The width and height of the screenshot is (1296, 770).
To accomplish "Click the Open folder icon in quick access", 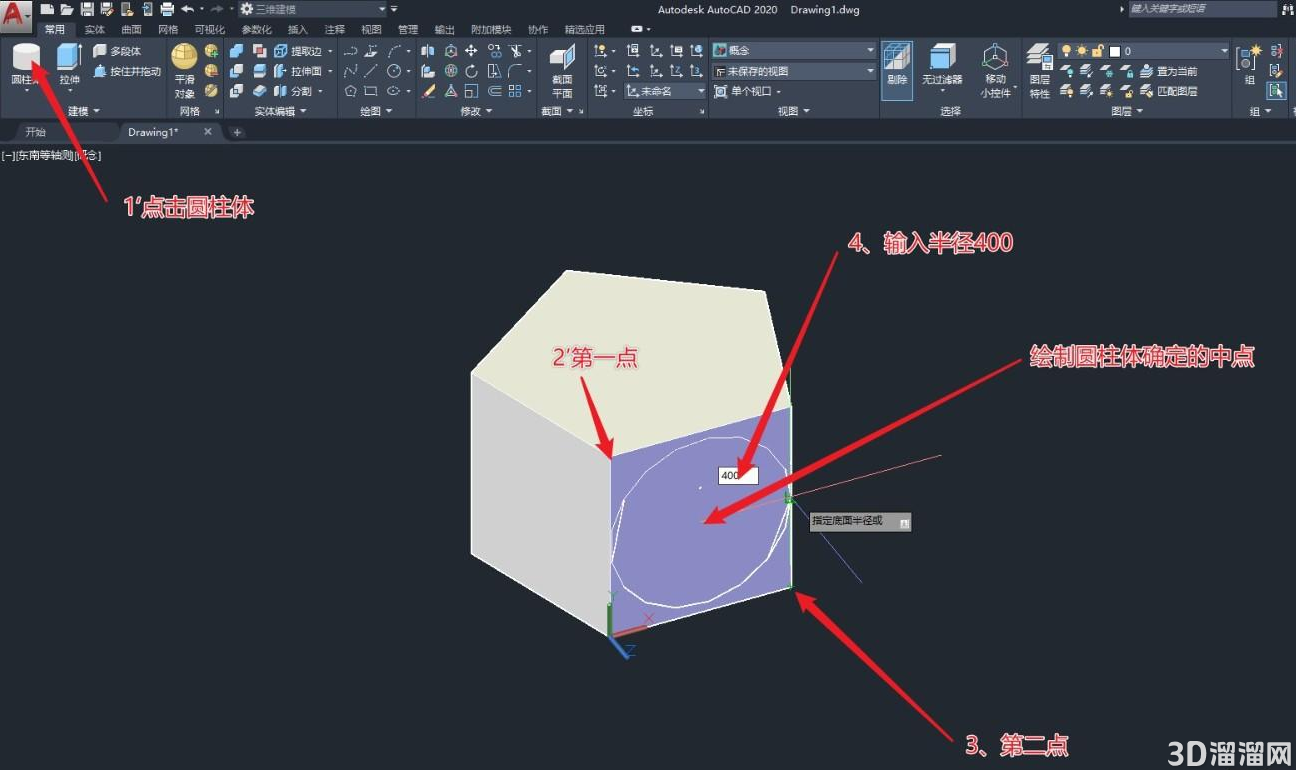I will pyautogui.click(x=66, y=9).
